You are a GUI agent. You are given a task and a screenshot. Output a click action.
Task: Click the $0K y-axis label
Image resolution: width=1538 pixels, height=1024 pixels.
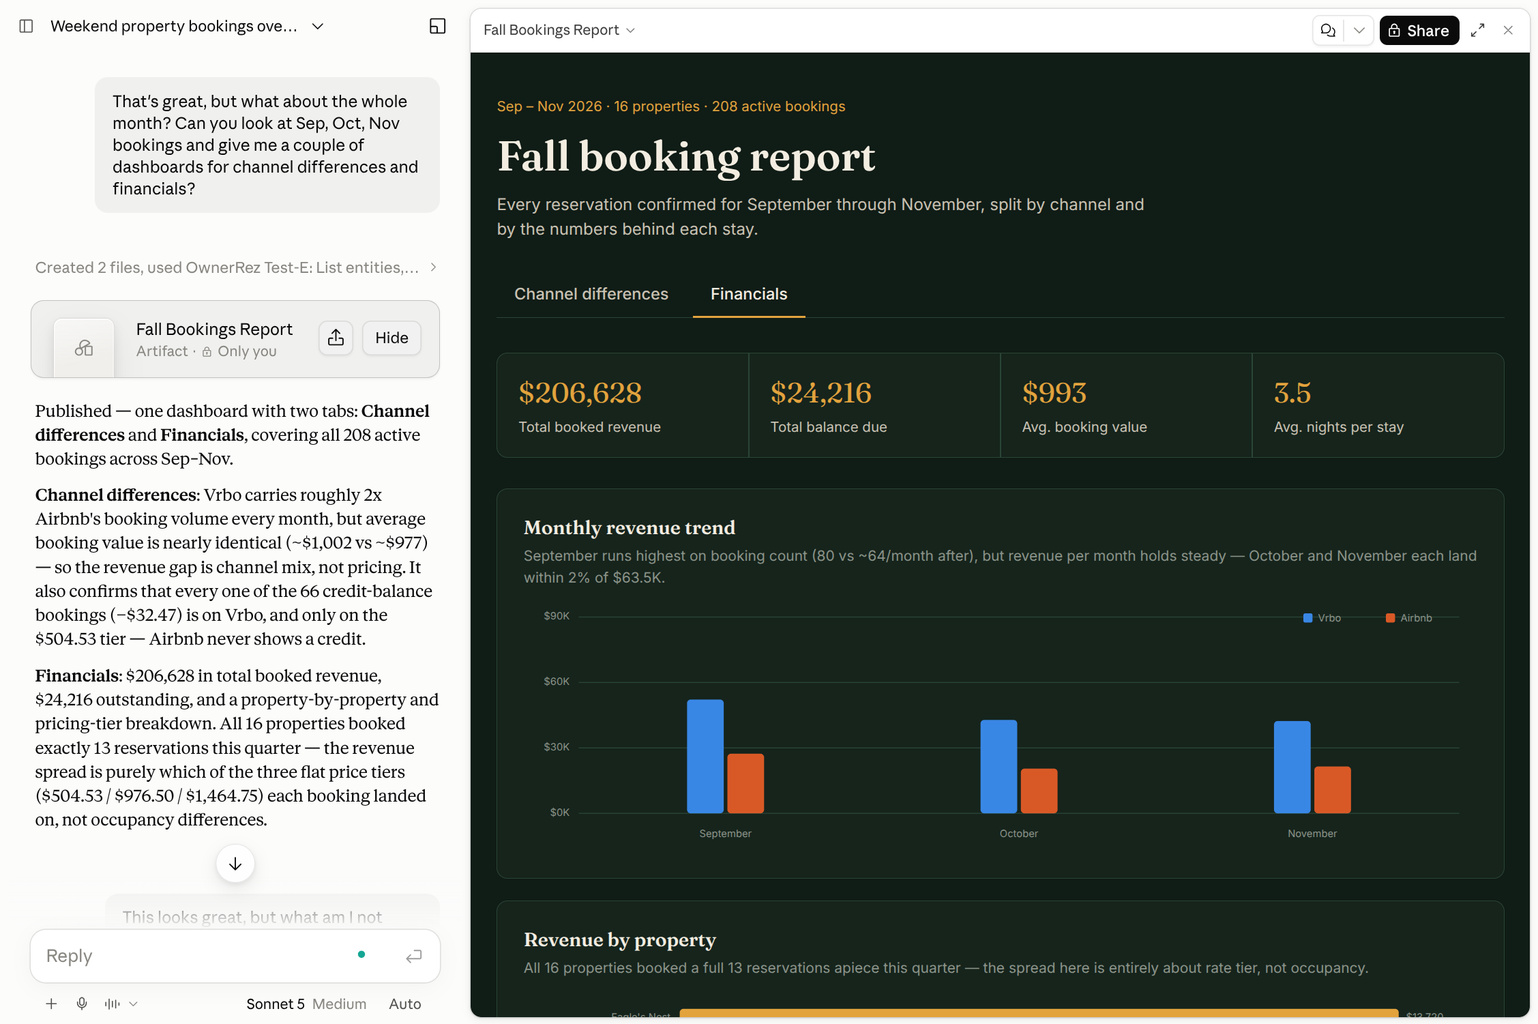[559, 812]
